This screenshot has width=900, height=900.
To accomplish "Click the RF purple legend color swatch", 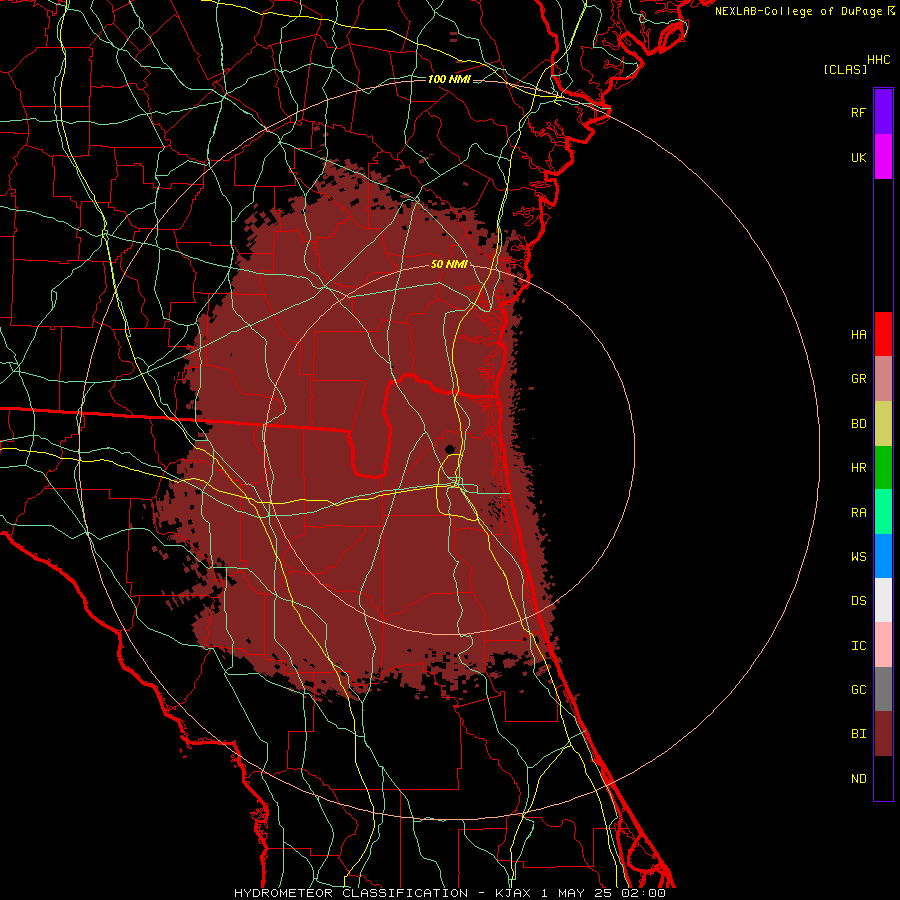I will [883, 112].
